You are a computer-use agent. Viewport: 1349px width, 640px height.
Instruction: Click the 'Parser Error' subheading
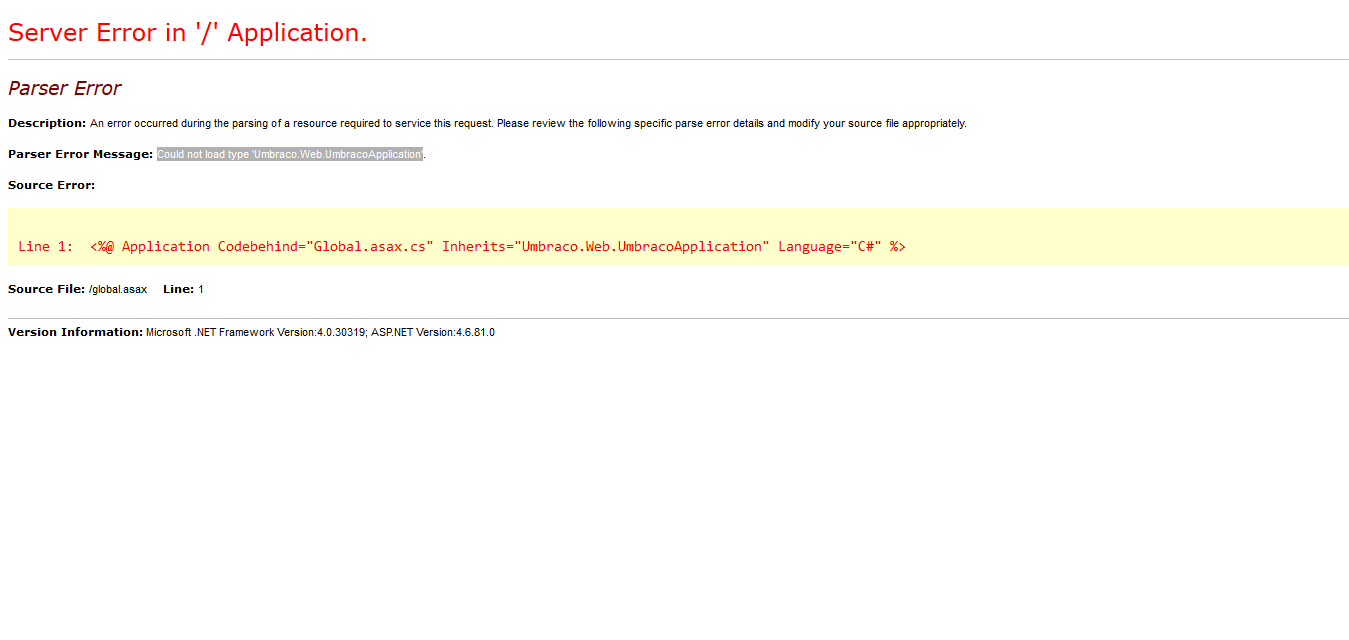point(64,89)
